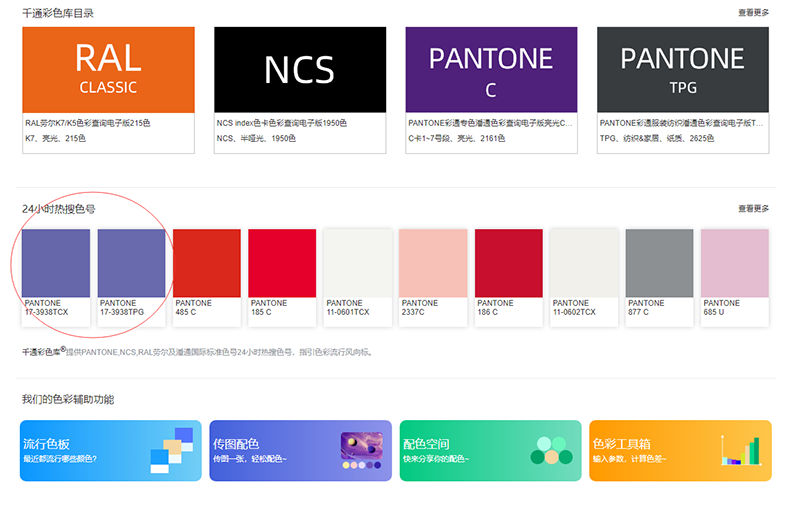Image resolution: width=800 pixels, height=505 pixels.
Task: Select the PANTONE 17-3938TPG swatch
Action: 132,263
